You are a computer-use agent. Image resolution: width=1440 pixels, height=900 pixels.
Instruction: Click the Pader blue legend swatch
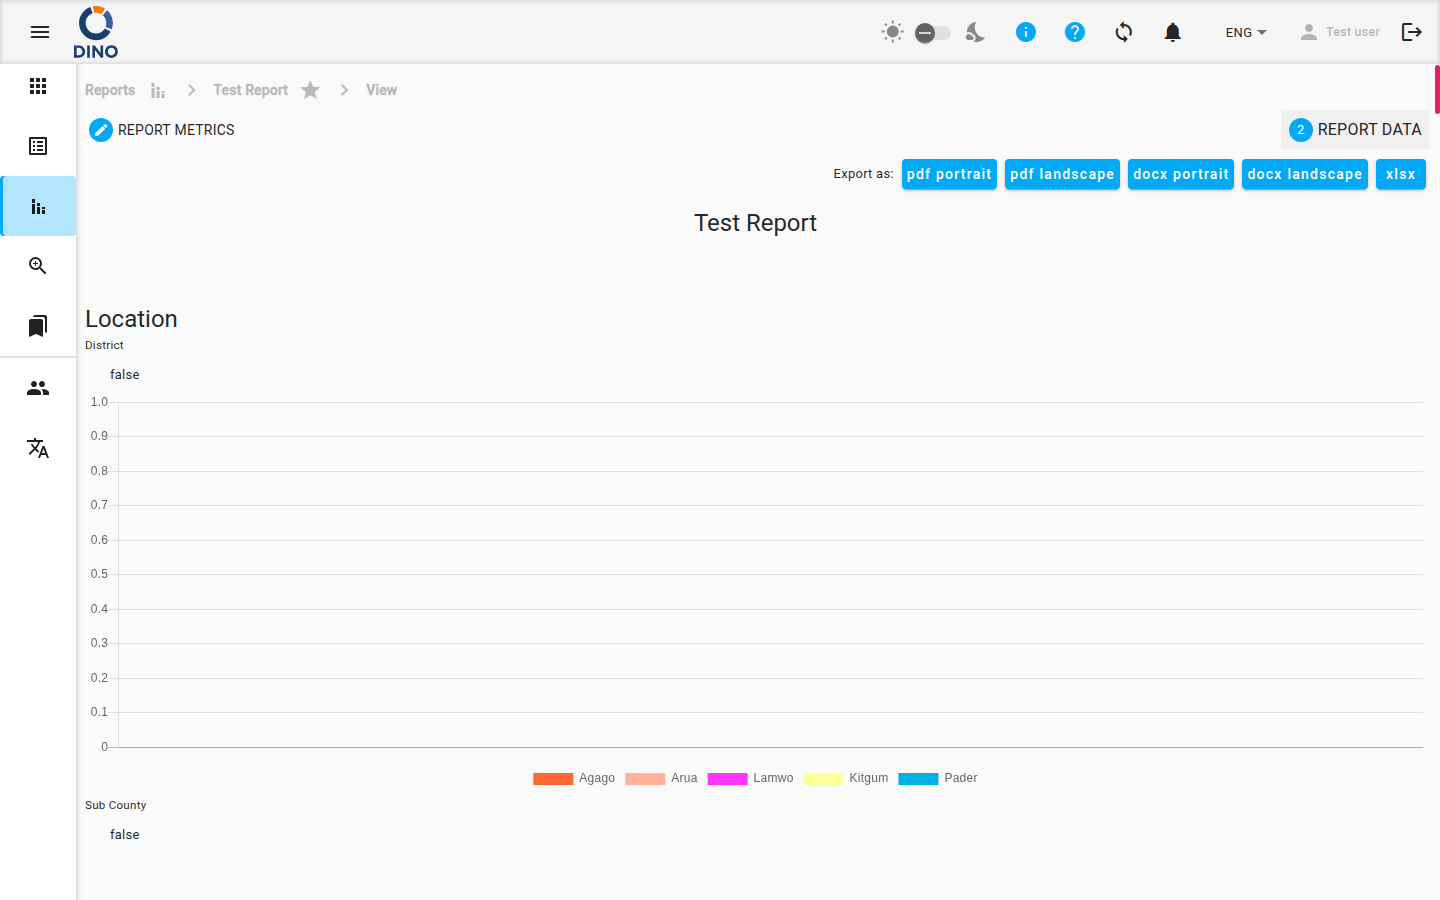[x=918, y=779]
